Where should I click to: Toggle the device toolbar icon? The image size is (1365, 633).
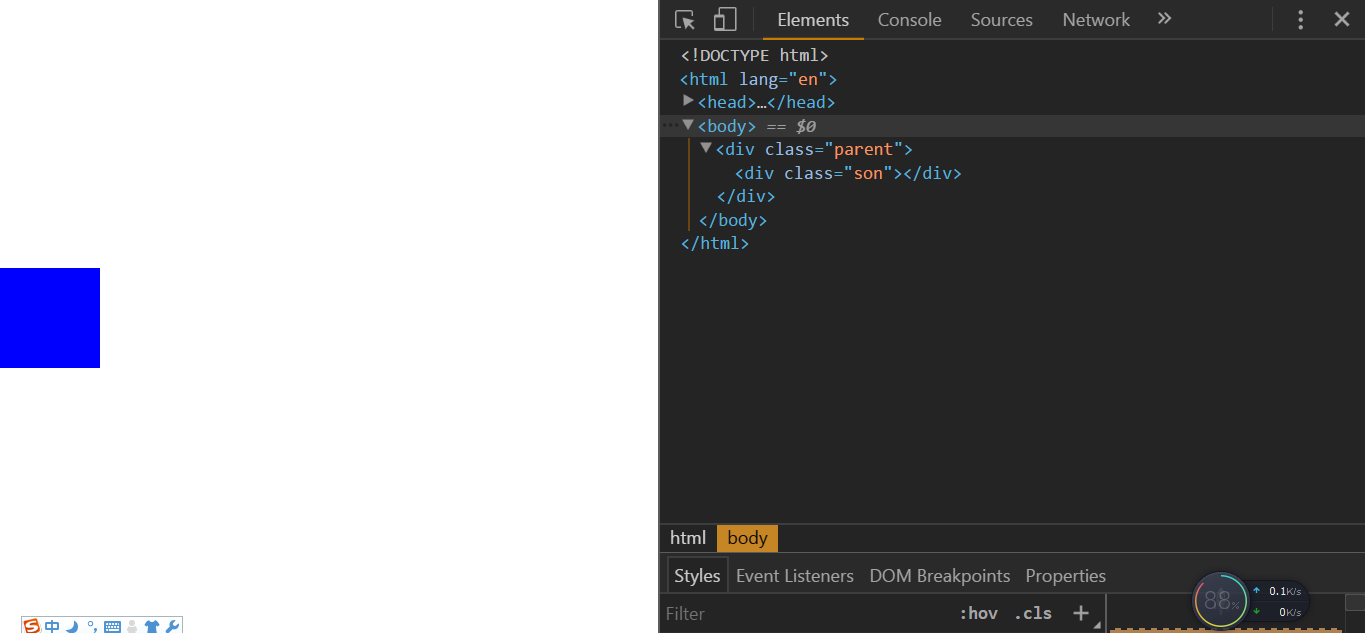coord(725,20)
